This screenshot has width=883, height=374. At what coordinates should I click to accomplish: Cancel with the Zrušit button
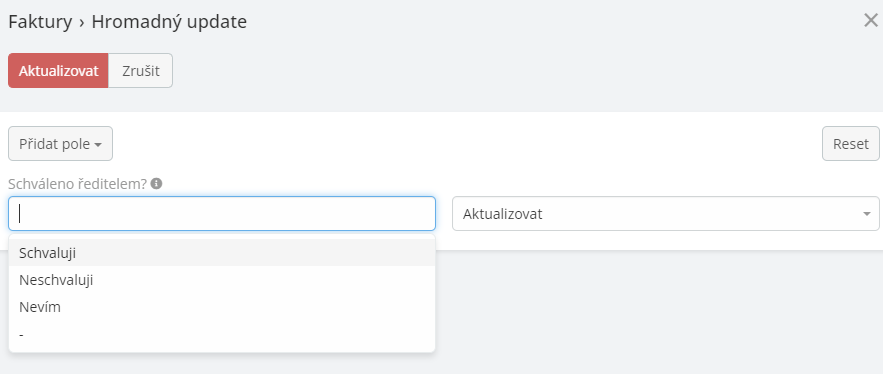pos(141,71)
